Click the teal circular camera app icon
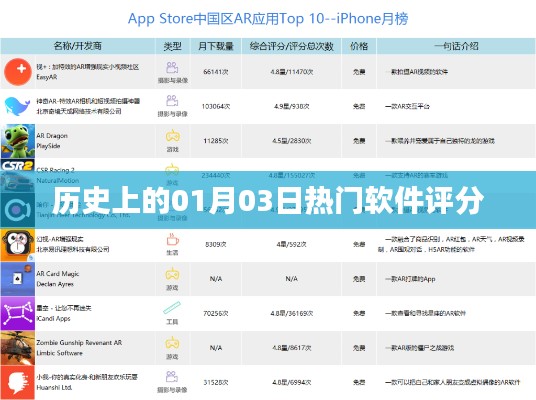 [17, 210]
